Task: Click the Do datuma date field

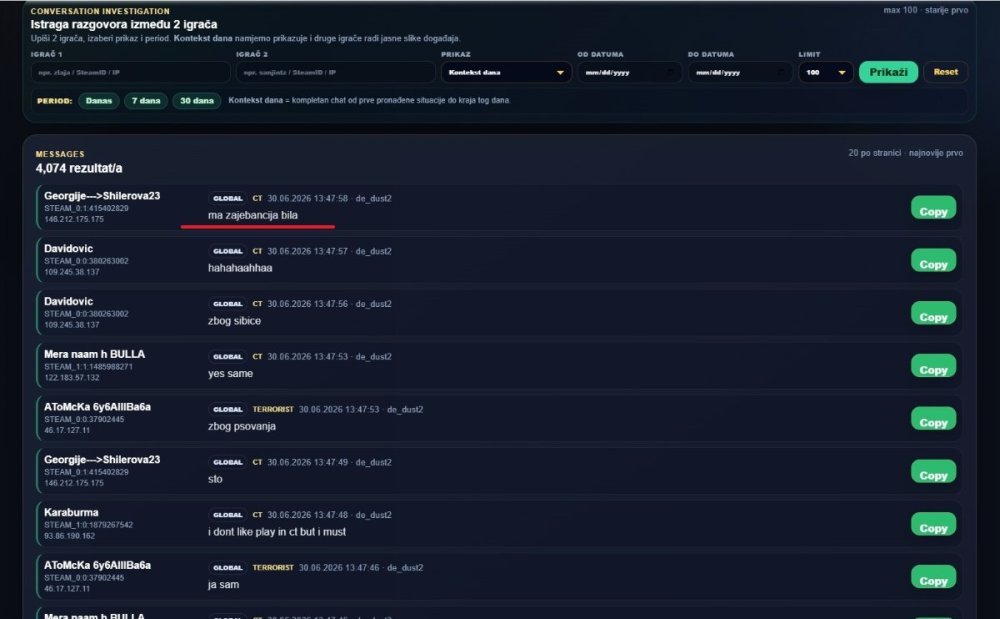Action: tap(740, 72)
